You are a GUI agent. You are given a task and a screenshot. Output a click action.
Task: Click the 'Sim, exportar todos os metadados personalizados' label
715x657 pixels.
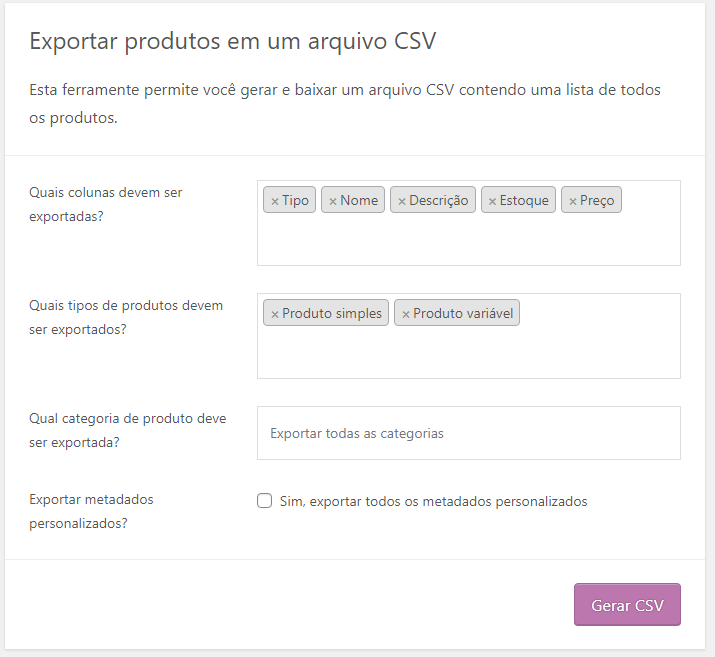point(448,501)
